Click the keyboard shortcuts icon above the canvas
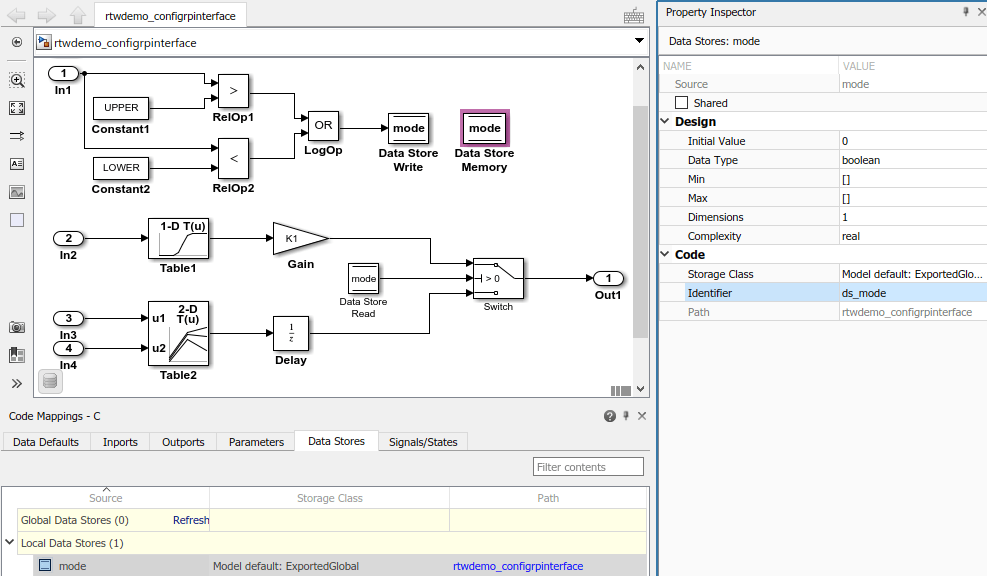The image size is (987, 576). click(633, 16)
